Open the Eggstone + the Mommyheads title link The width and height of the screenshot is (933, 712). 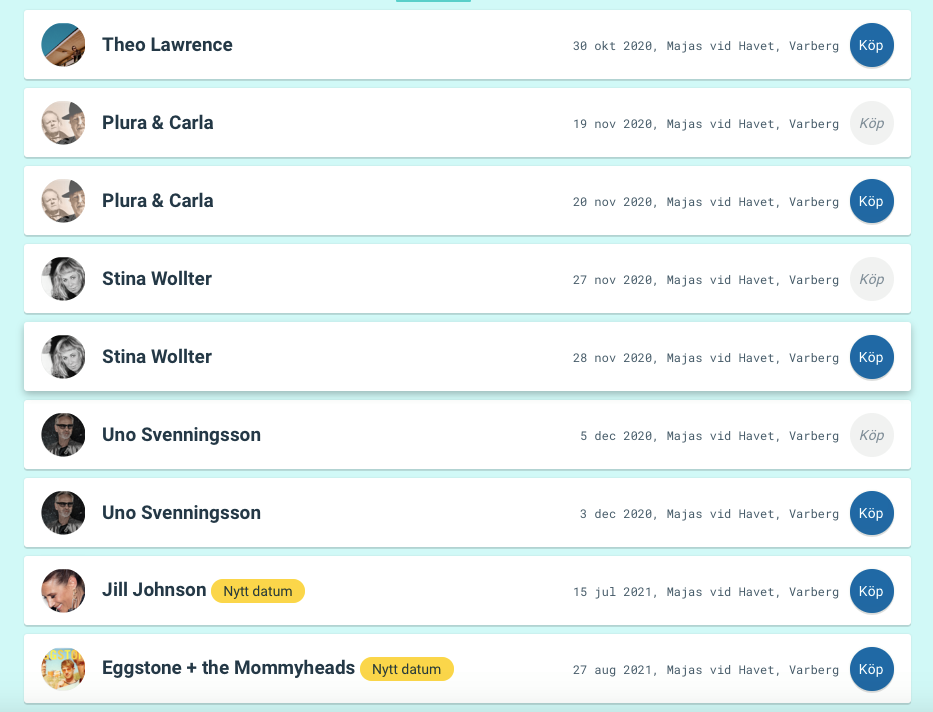pyautogui.click(x=228, y=668)
